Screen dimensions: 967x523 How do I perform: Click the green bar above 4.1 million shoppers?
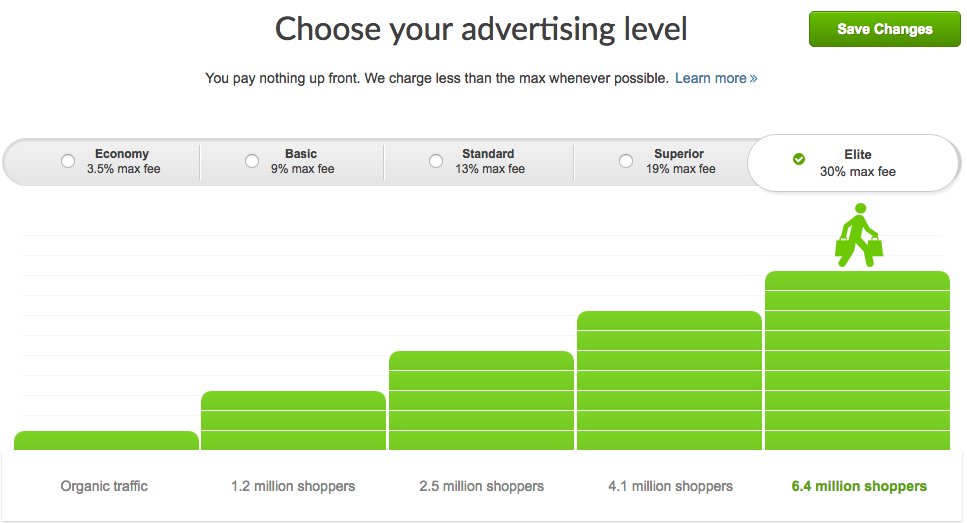point(669,381)
